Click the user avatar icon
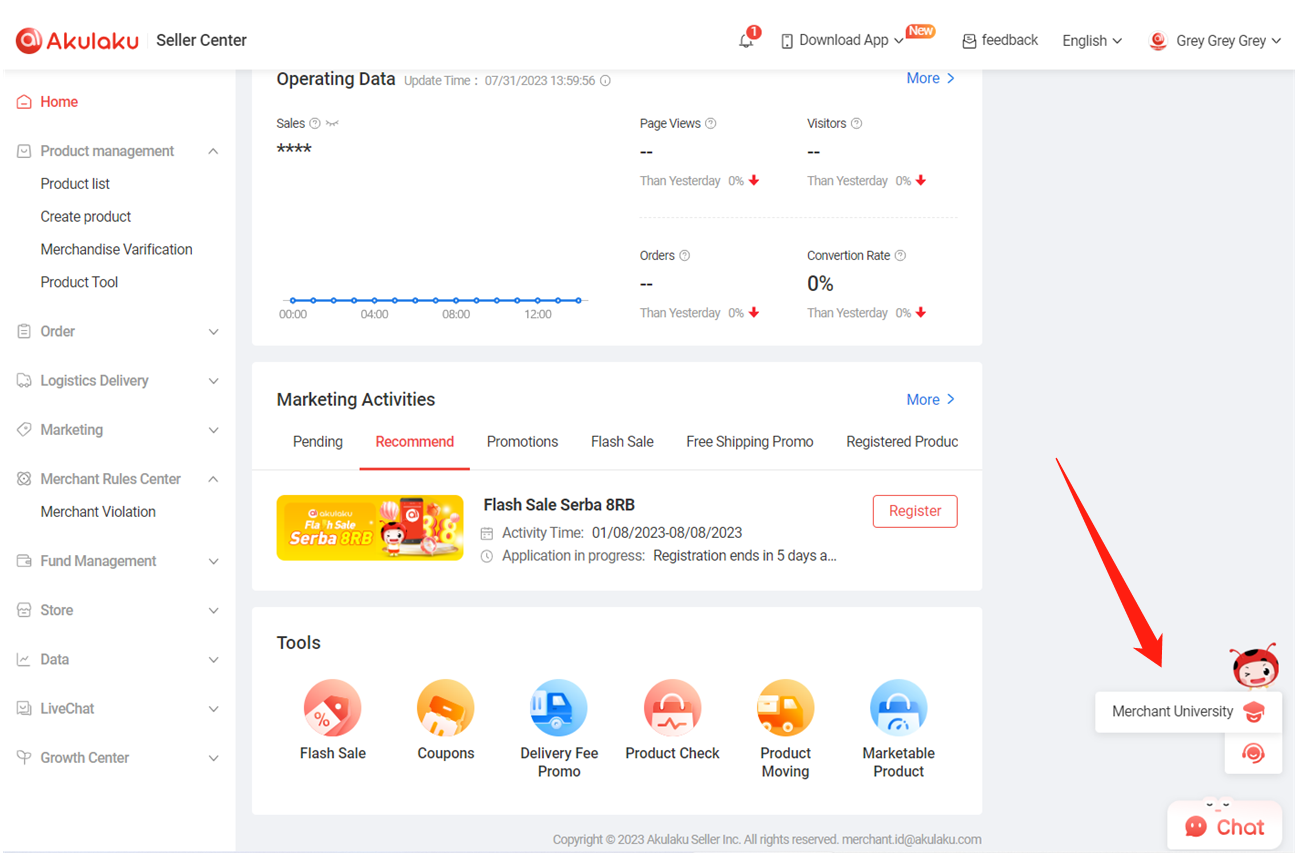The height and width of the screenshot is (857, 1300). click(x=1158, y=41)
